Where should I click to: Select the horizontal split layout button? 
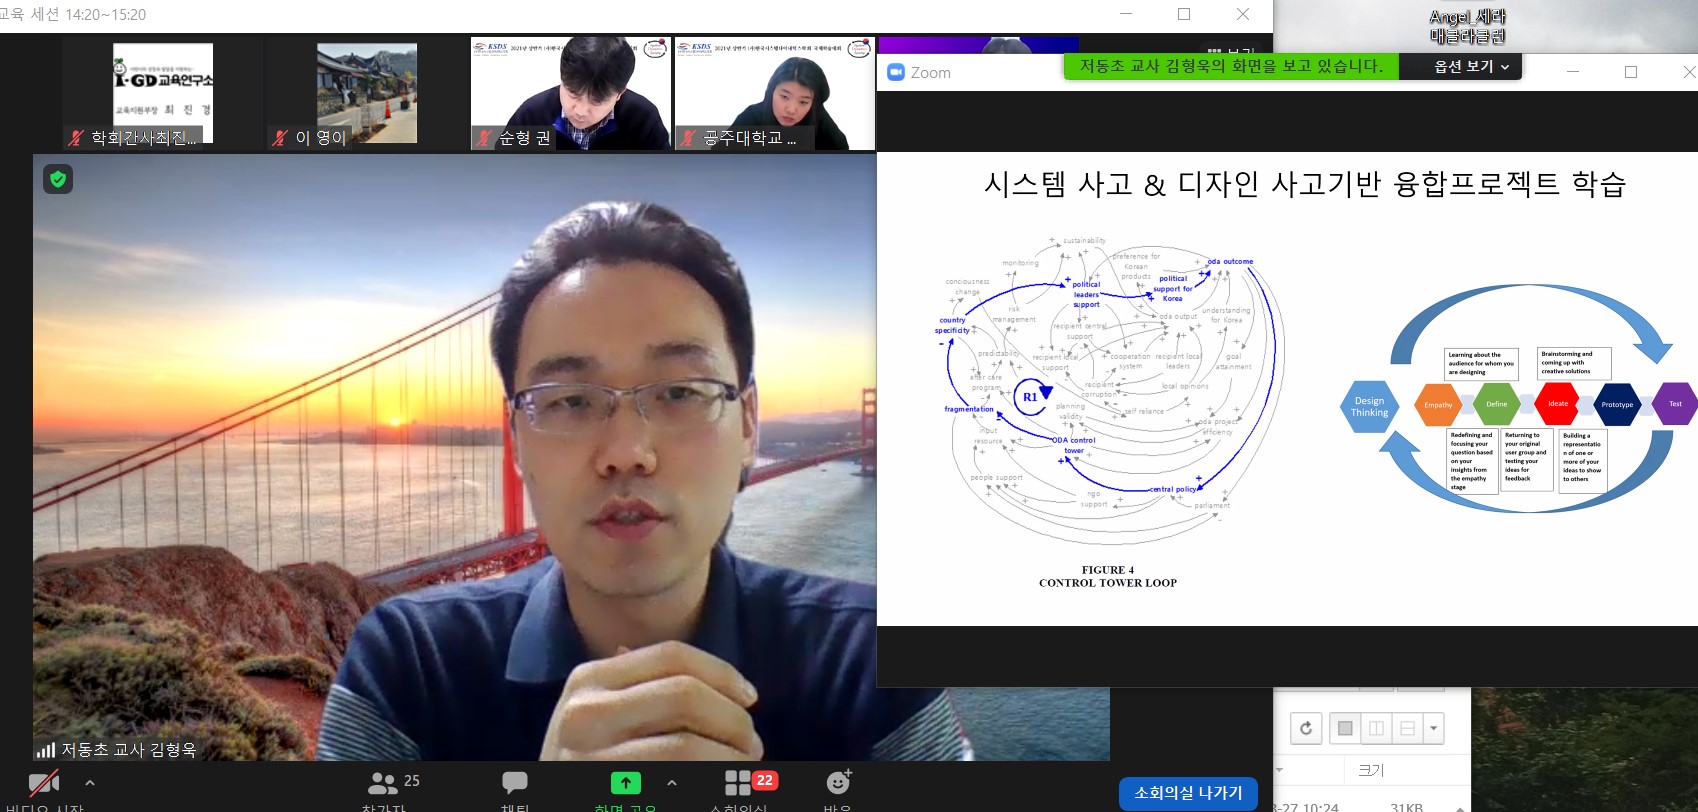point(1407,728)
